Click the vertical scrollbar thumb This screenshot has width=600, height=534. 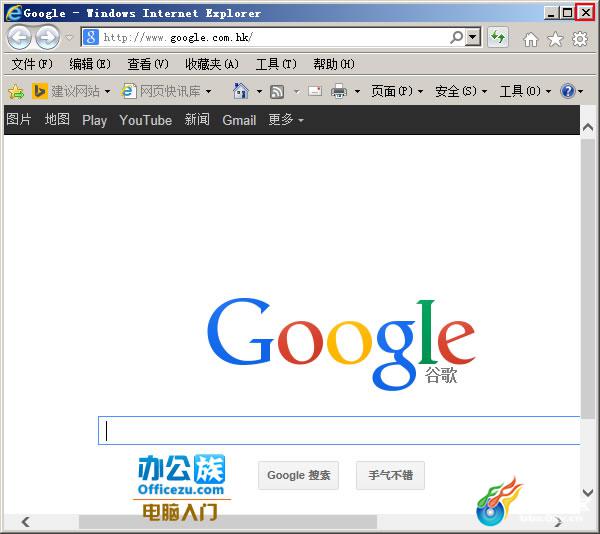pyautogui.click(x=588, y=279)
